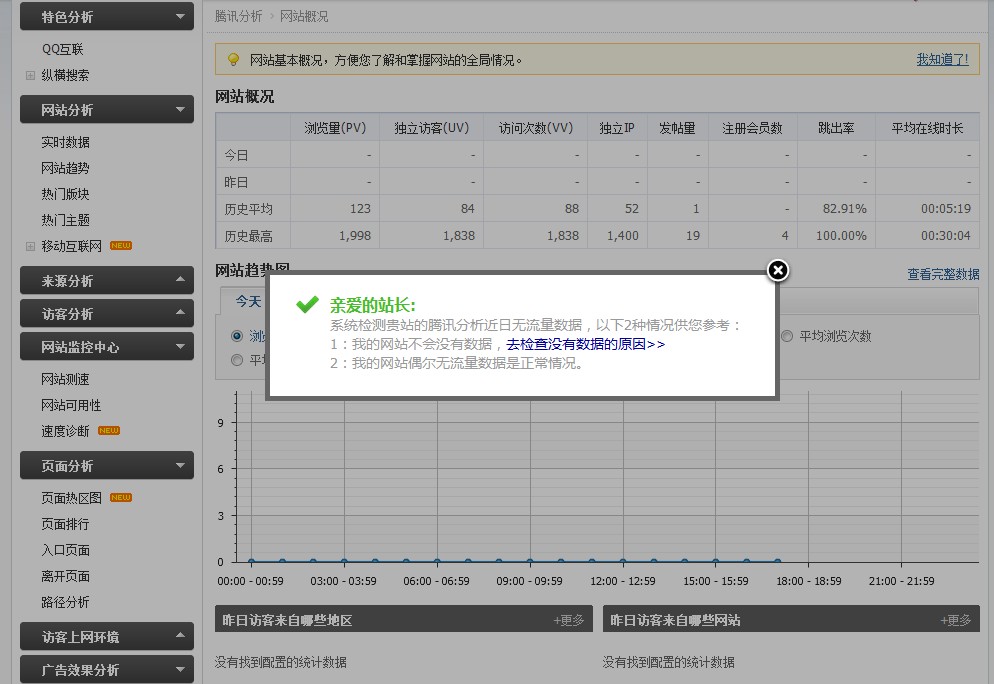Click 去检查没有数据的原因 link
The width and height of the screenshot is (994, 684).
586,344
